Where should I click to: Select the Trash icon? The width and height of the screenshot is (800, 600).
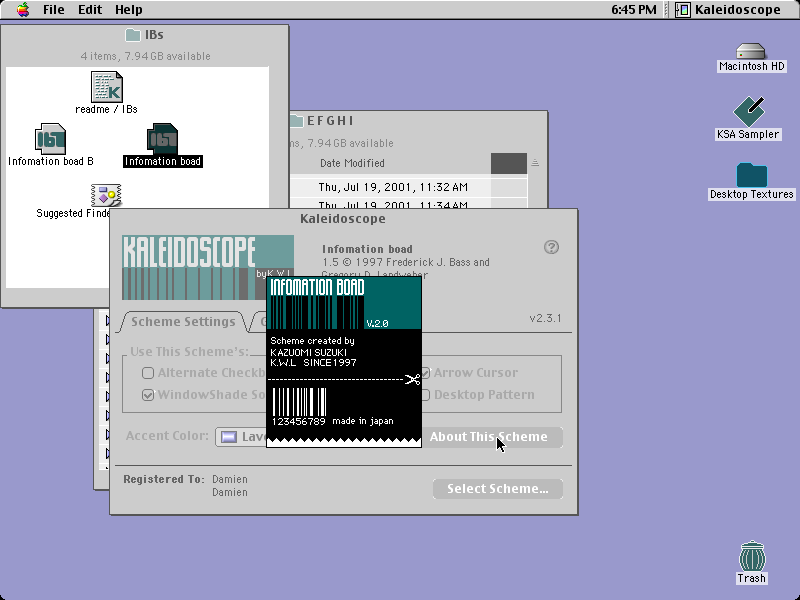tap(752, 556)
